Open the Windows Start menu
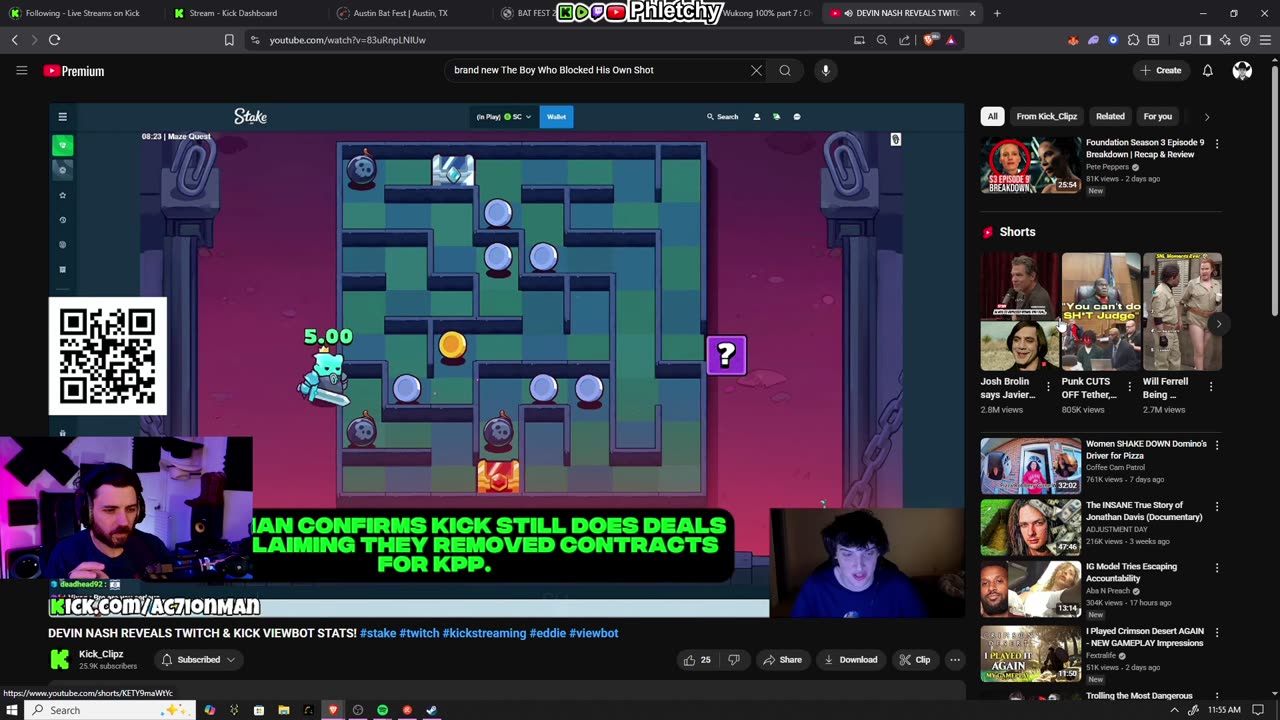The height and width of the screenshot is (720, 1280). (x=12, y=710)
